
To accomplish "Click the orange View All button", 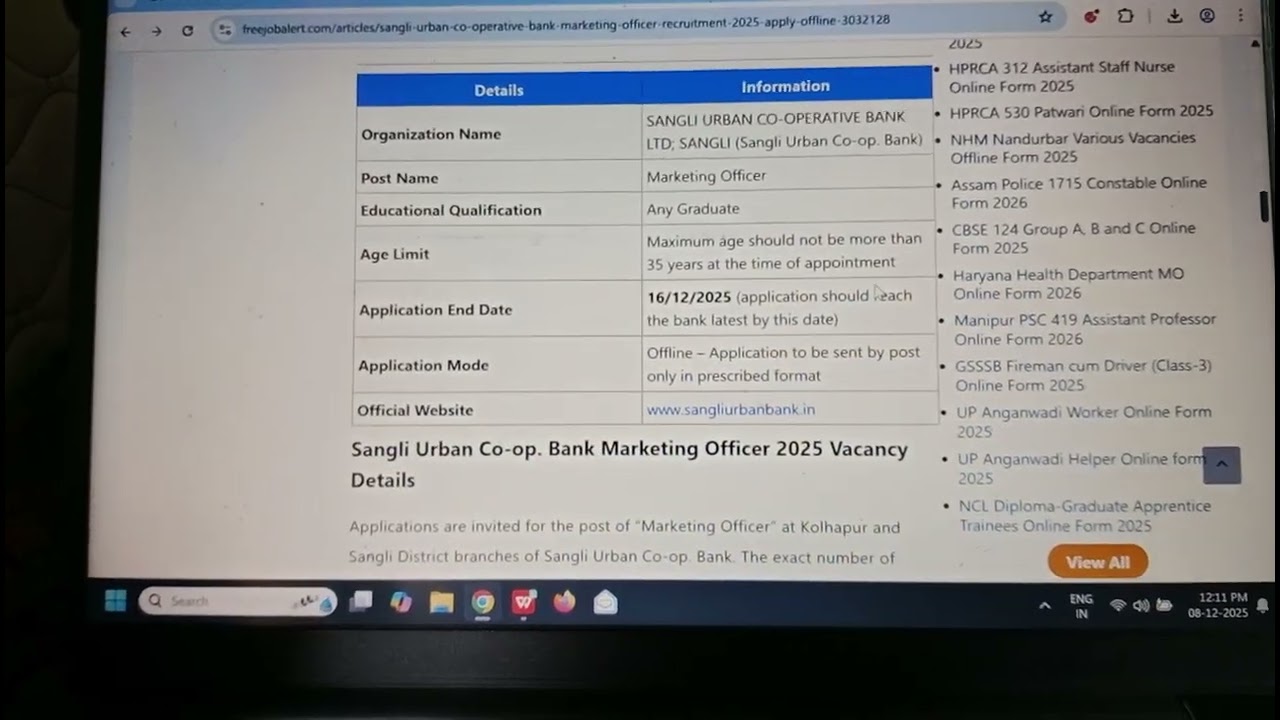I will pyautogui.click(x=1097, y=562).
